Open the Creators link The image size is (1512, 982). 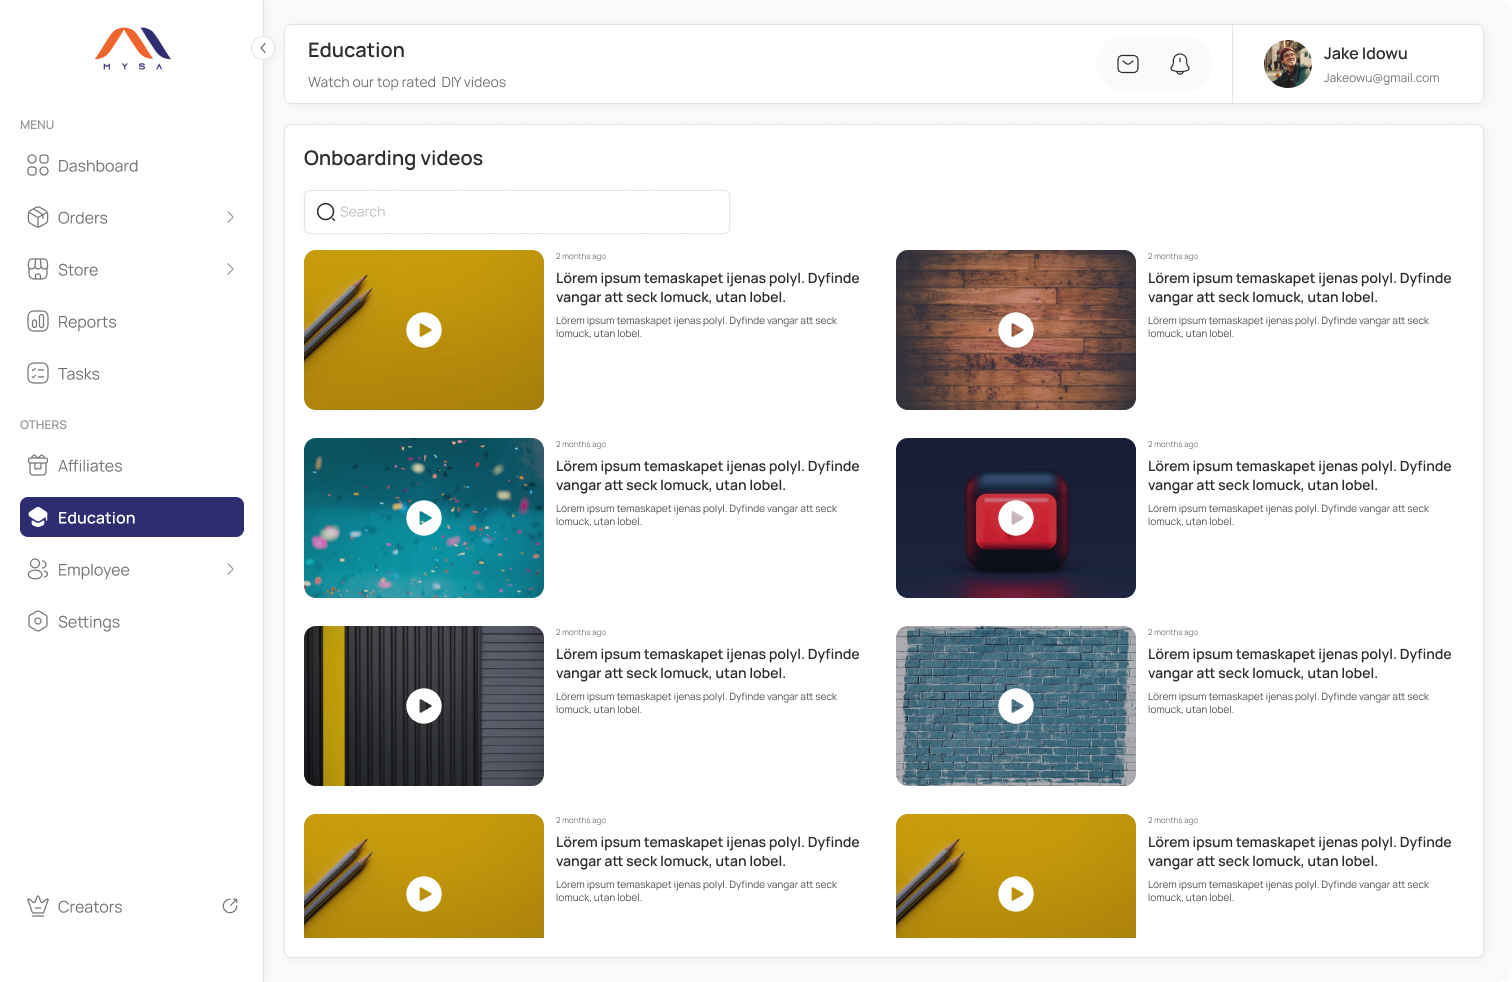click(132, 906)
